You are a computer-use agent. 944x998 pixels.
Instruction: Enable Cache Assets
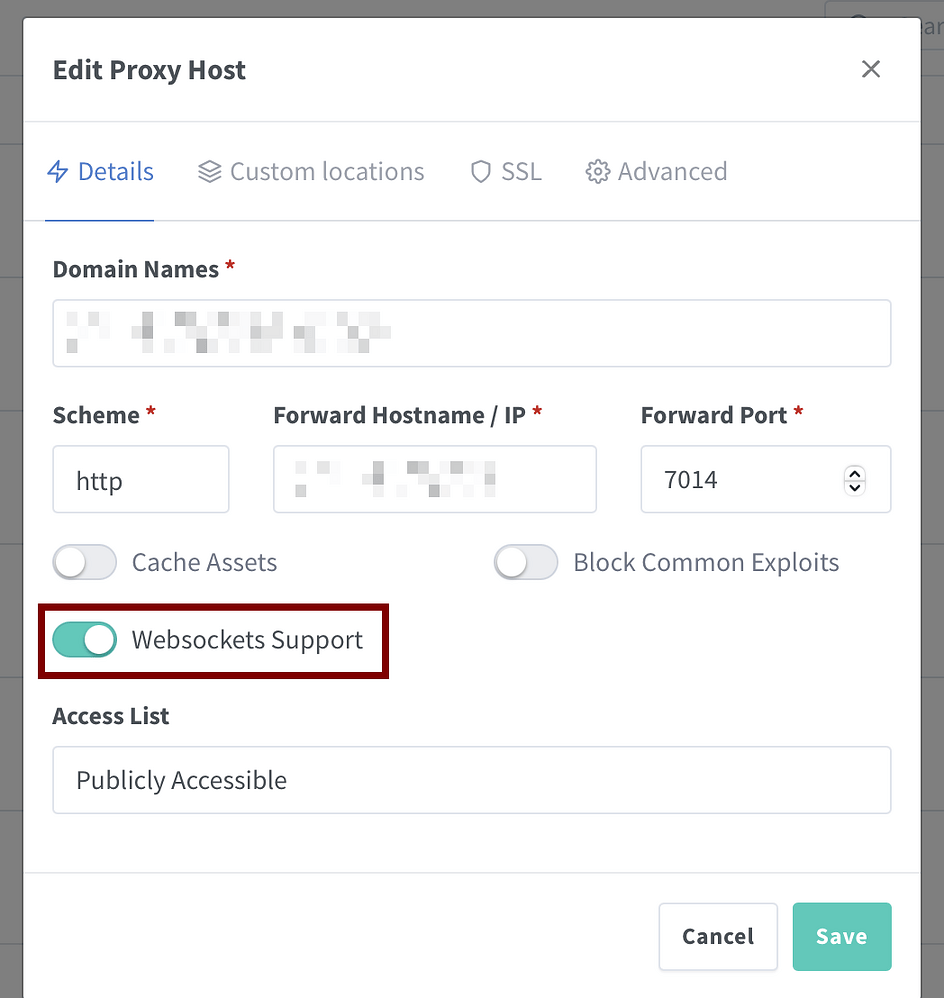click(x=84, y=562)
